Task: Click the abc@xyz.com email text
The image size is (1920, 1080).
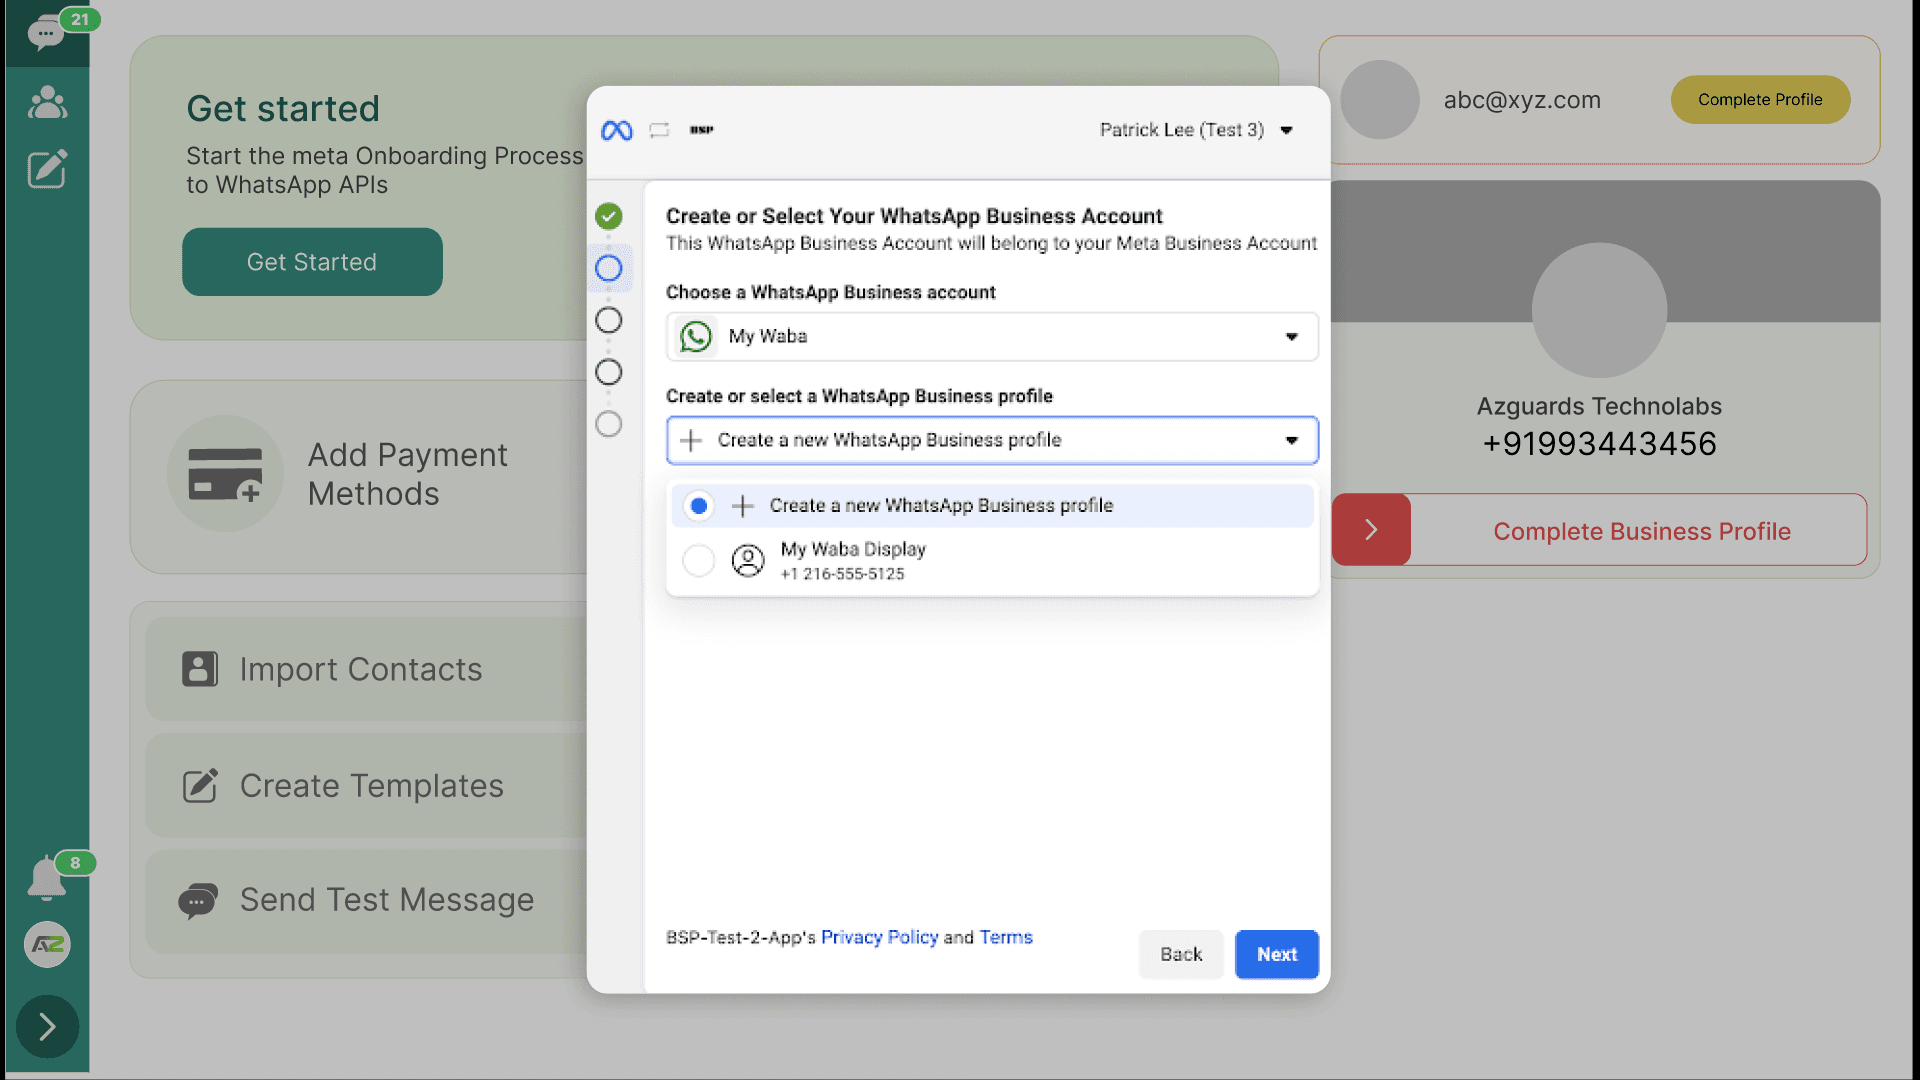Action: (1522, 100)
